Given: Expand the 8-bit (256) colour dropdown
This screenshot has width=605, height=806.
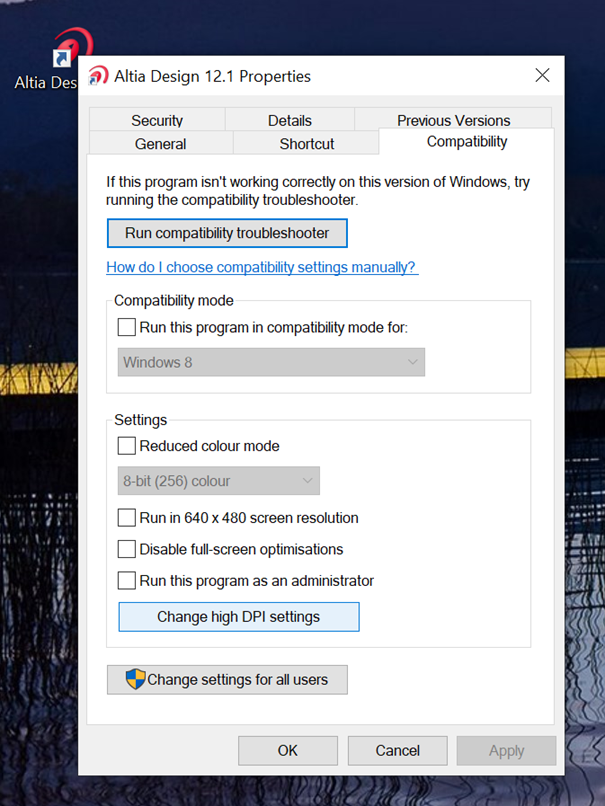Looking at the screenshot, I should pos(218,481).
